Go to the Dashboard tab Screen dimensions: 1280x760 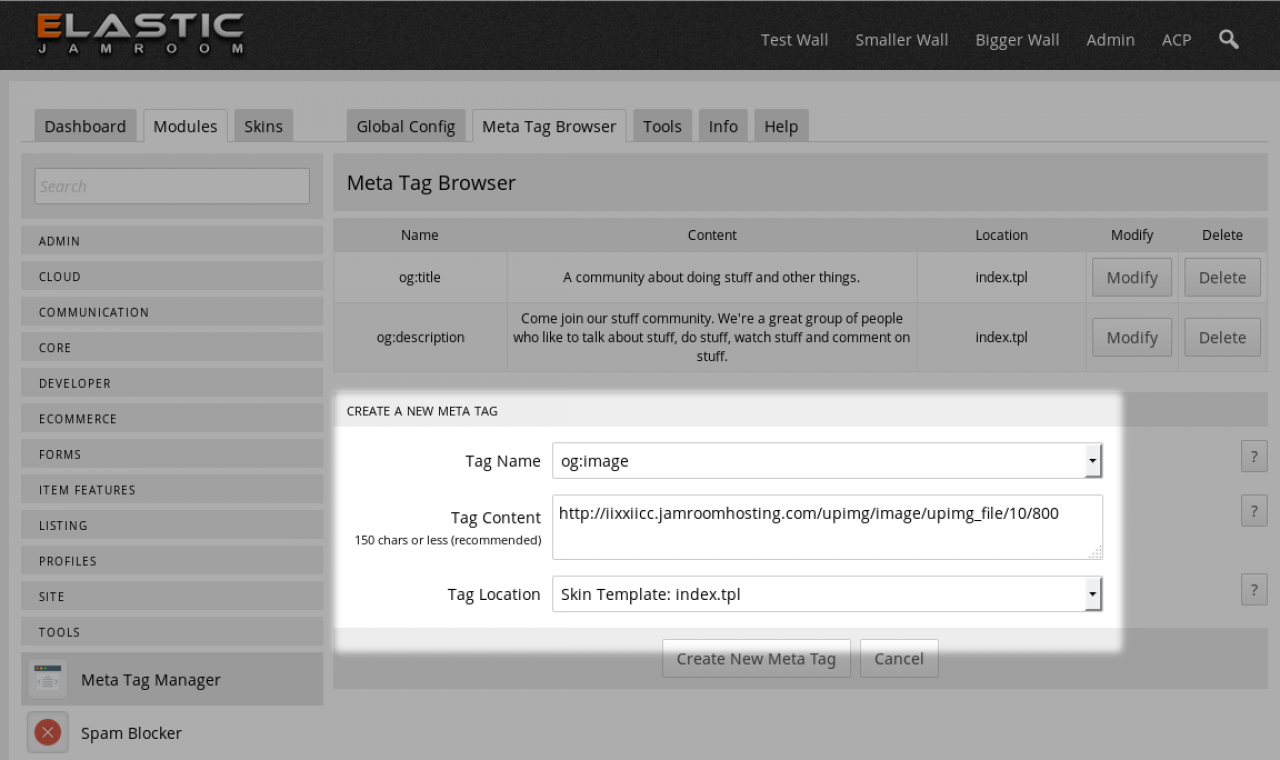(x=85, y=127)
